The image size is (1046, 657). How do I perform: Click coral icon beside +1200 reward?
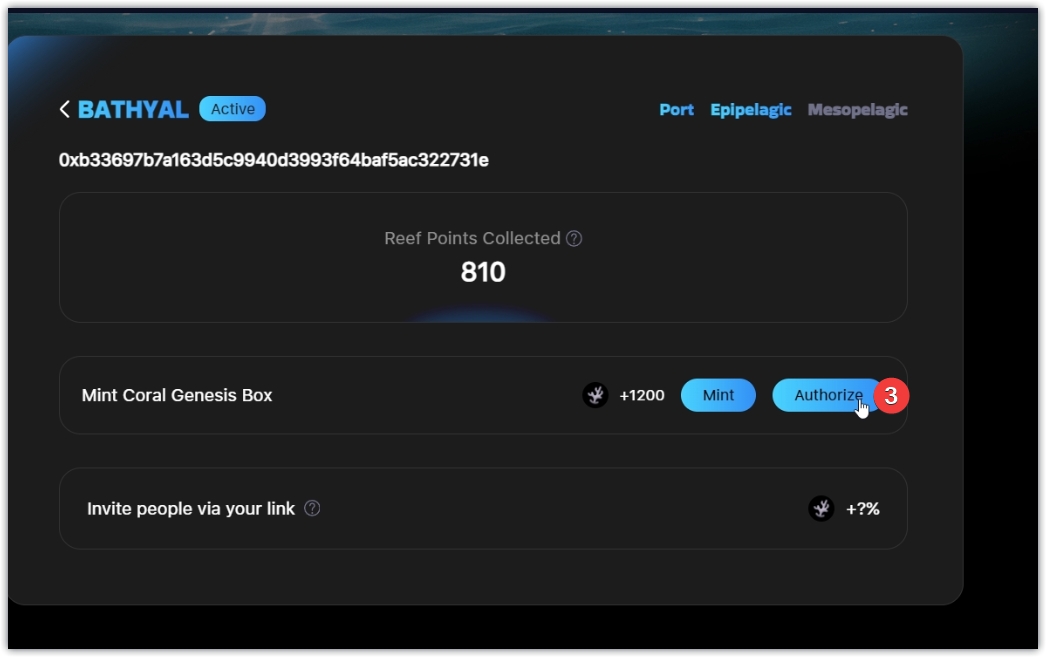595,395
